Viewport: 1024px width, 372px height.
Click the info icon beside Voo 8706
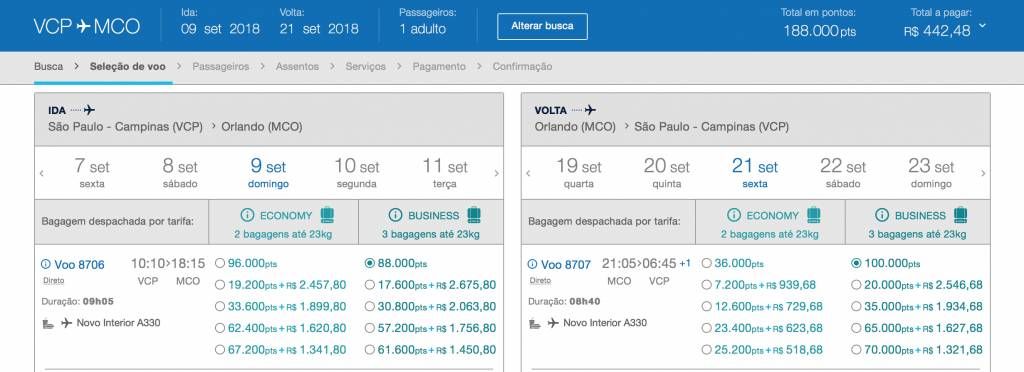point(46,264)
